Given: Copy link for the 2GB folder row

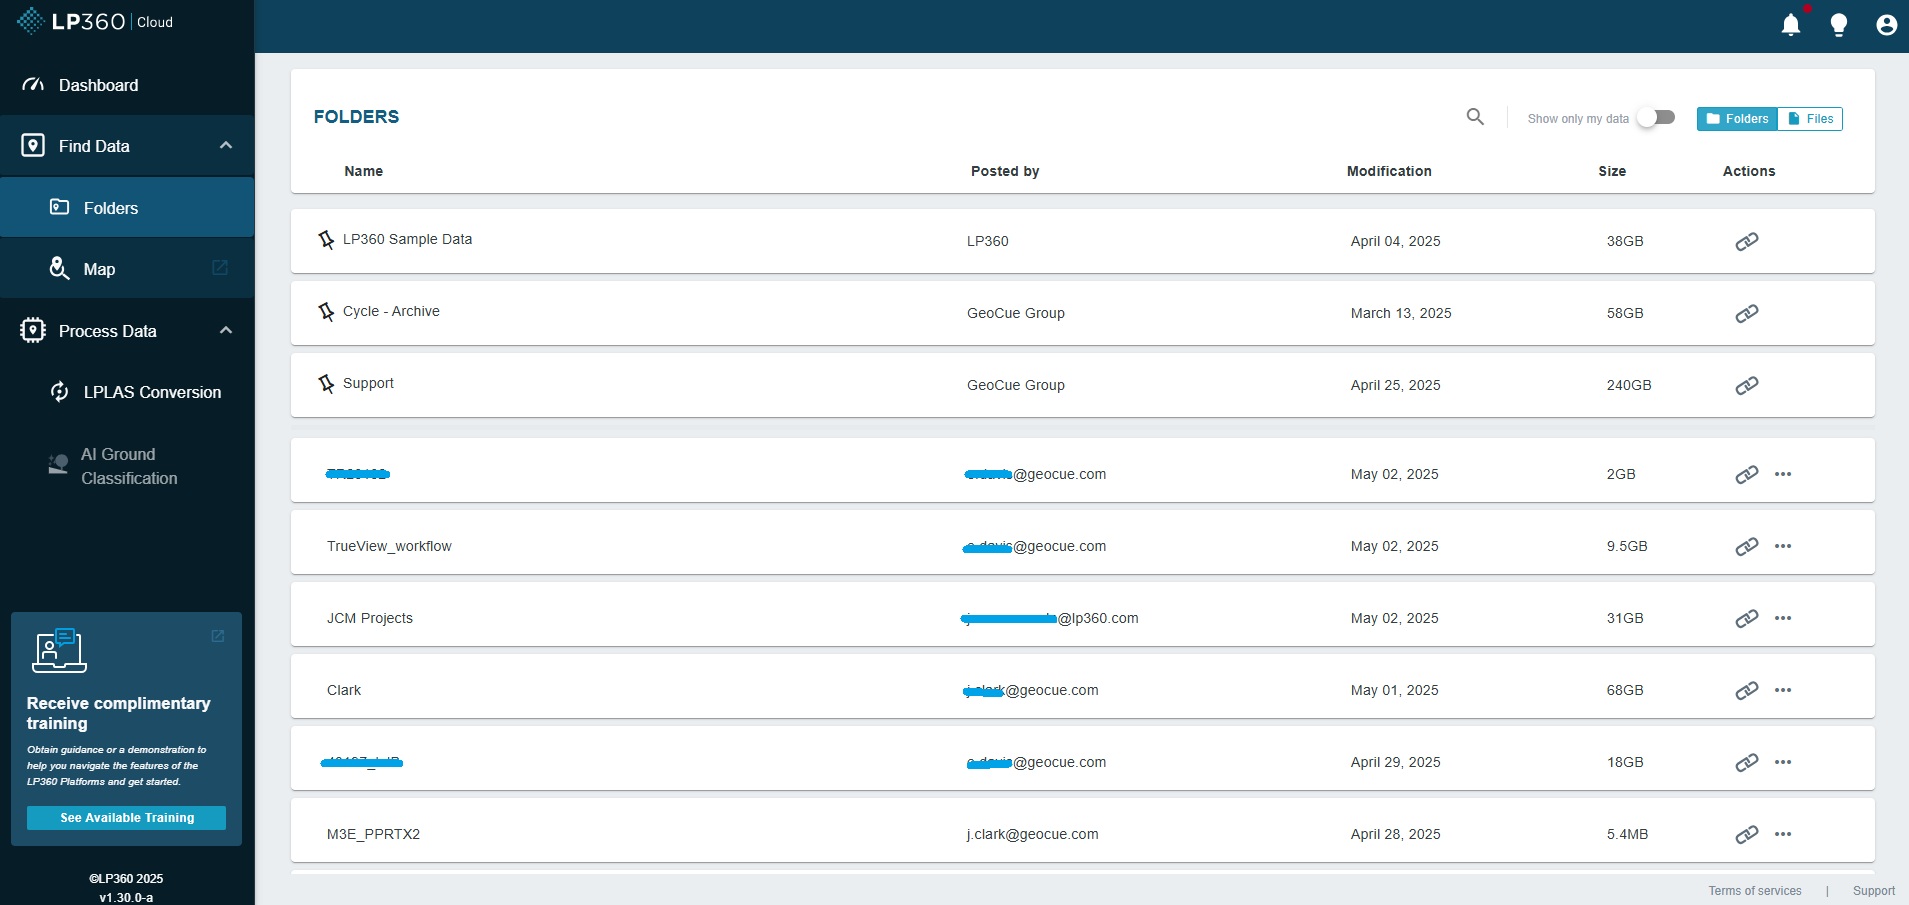Looking at the screenshot, I should (x=1747, y=474).
